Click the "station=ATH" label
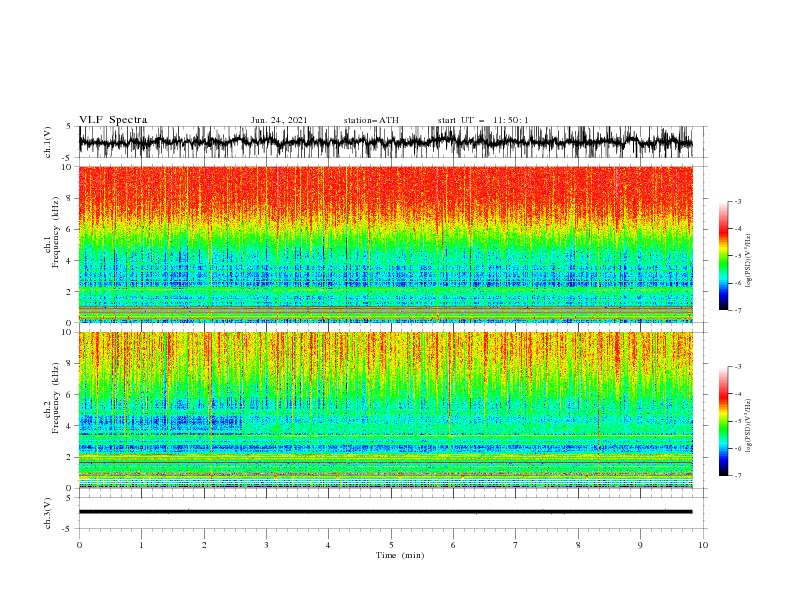The image size is (792, 612). pos(371,120)
